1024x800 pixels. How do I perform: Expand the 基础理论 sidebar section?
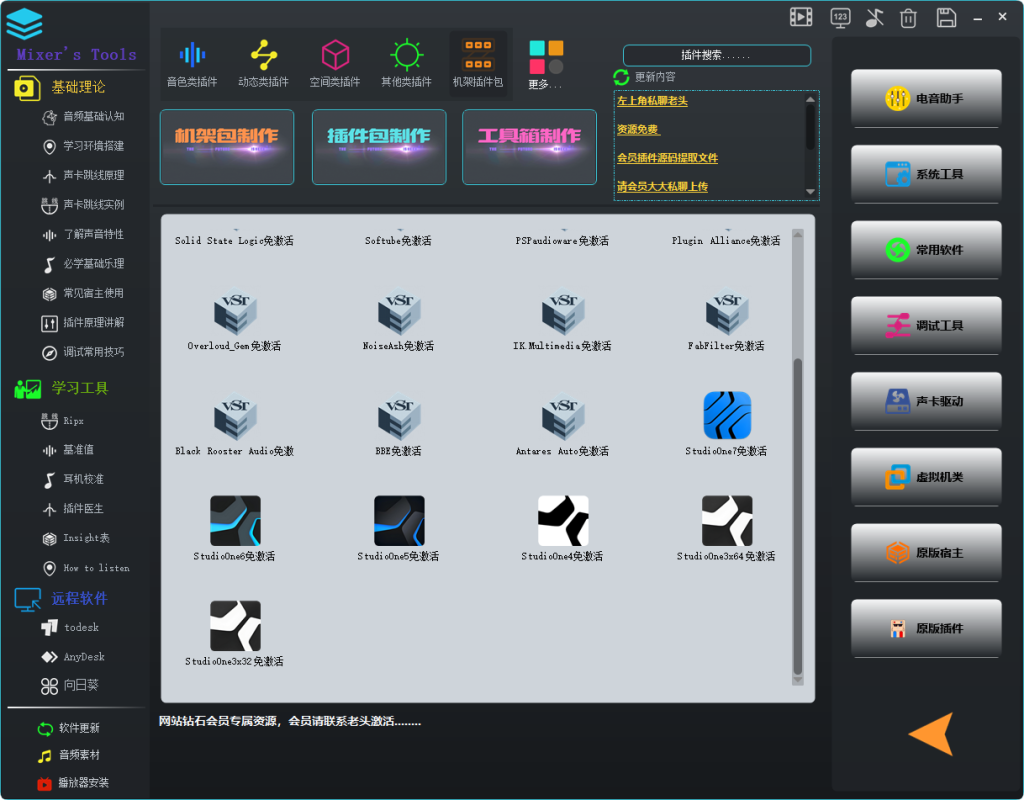(x=61, y=88)
